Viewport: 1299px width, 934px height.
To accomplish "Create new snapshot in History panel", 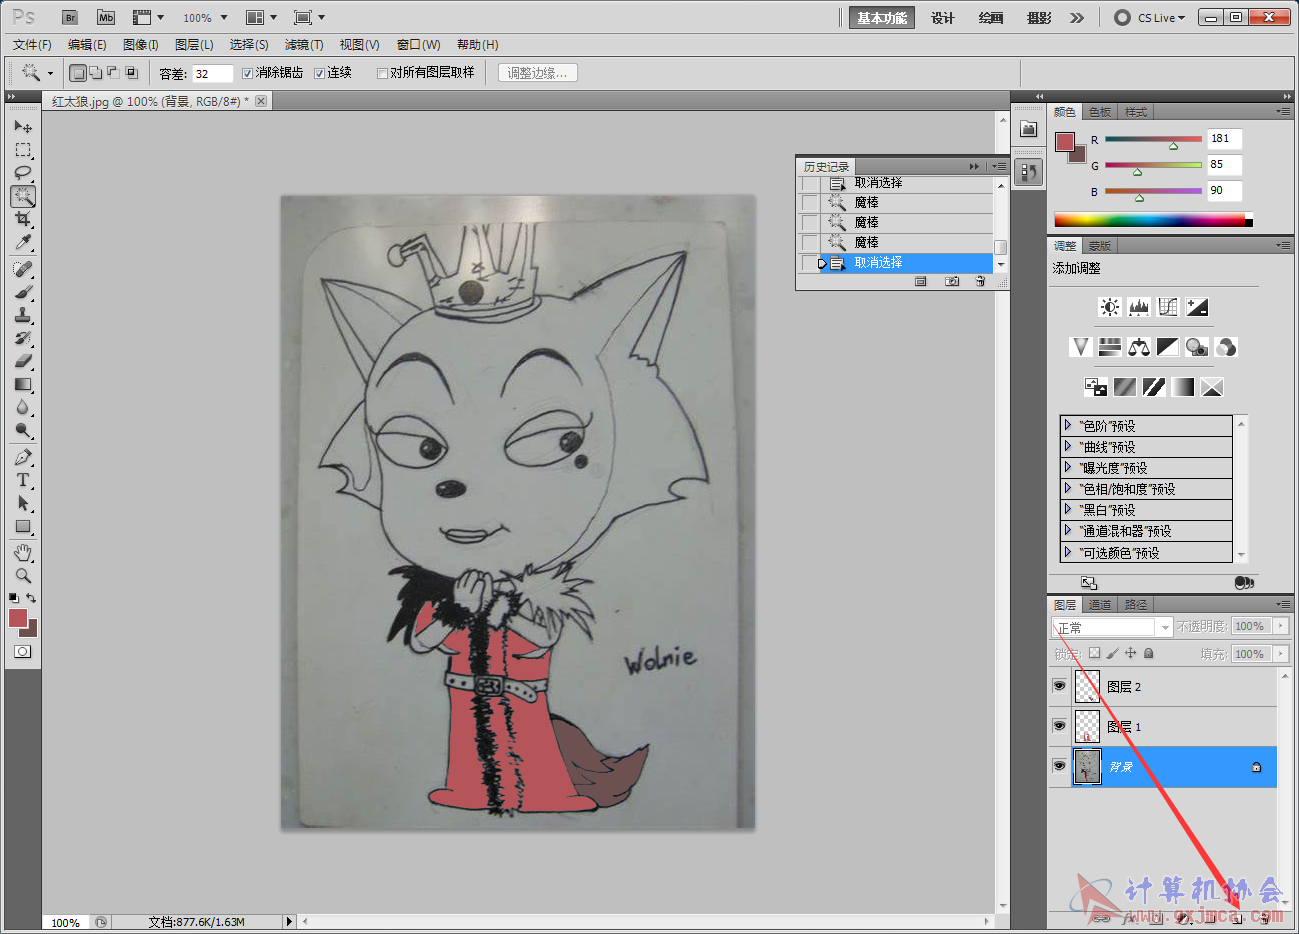I will [x=951, y=282].
